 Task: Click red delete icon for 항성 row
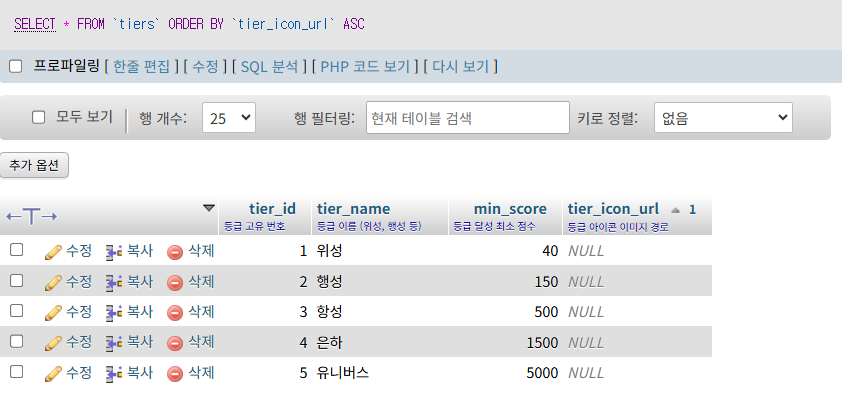175,312
